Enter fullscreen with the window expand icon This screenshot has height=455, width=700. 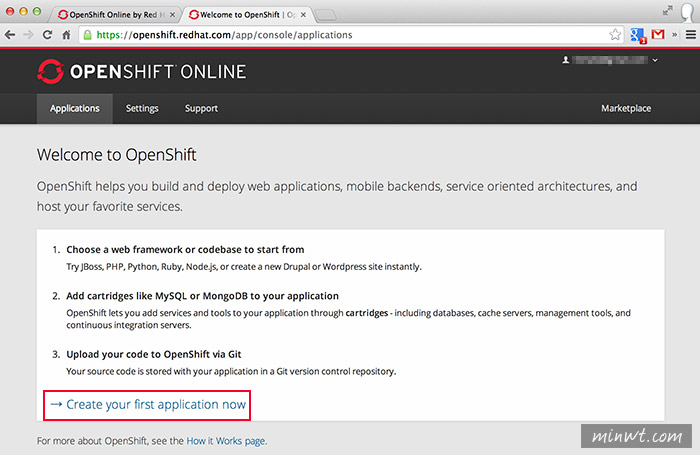[x=667, y=10]
